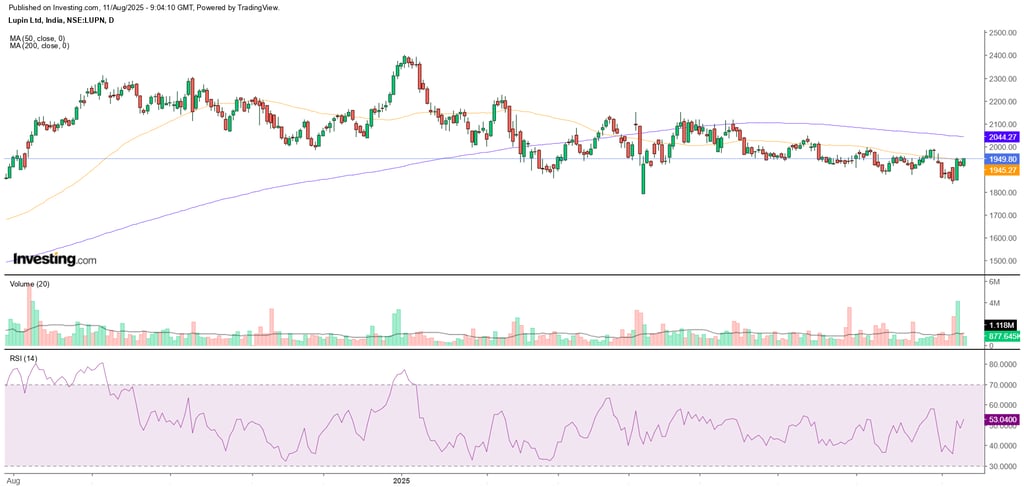Click the 2300.00 price axis label
Viewport: 1024px width, 487px height.
pyautogui.click(x=1003, y=78)
